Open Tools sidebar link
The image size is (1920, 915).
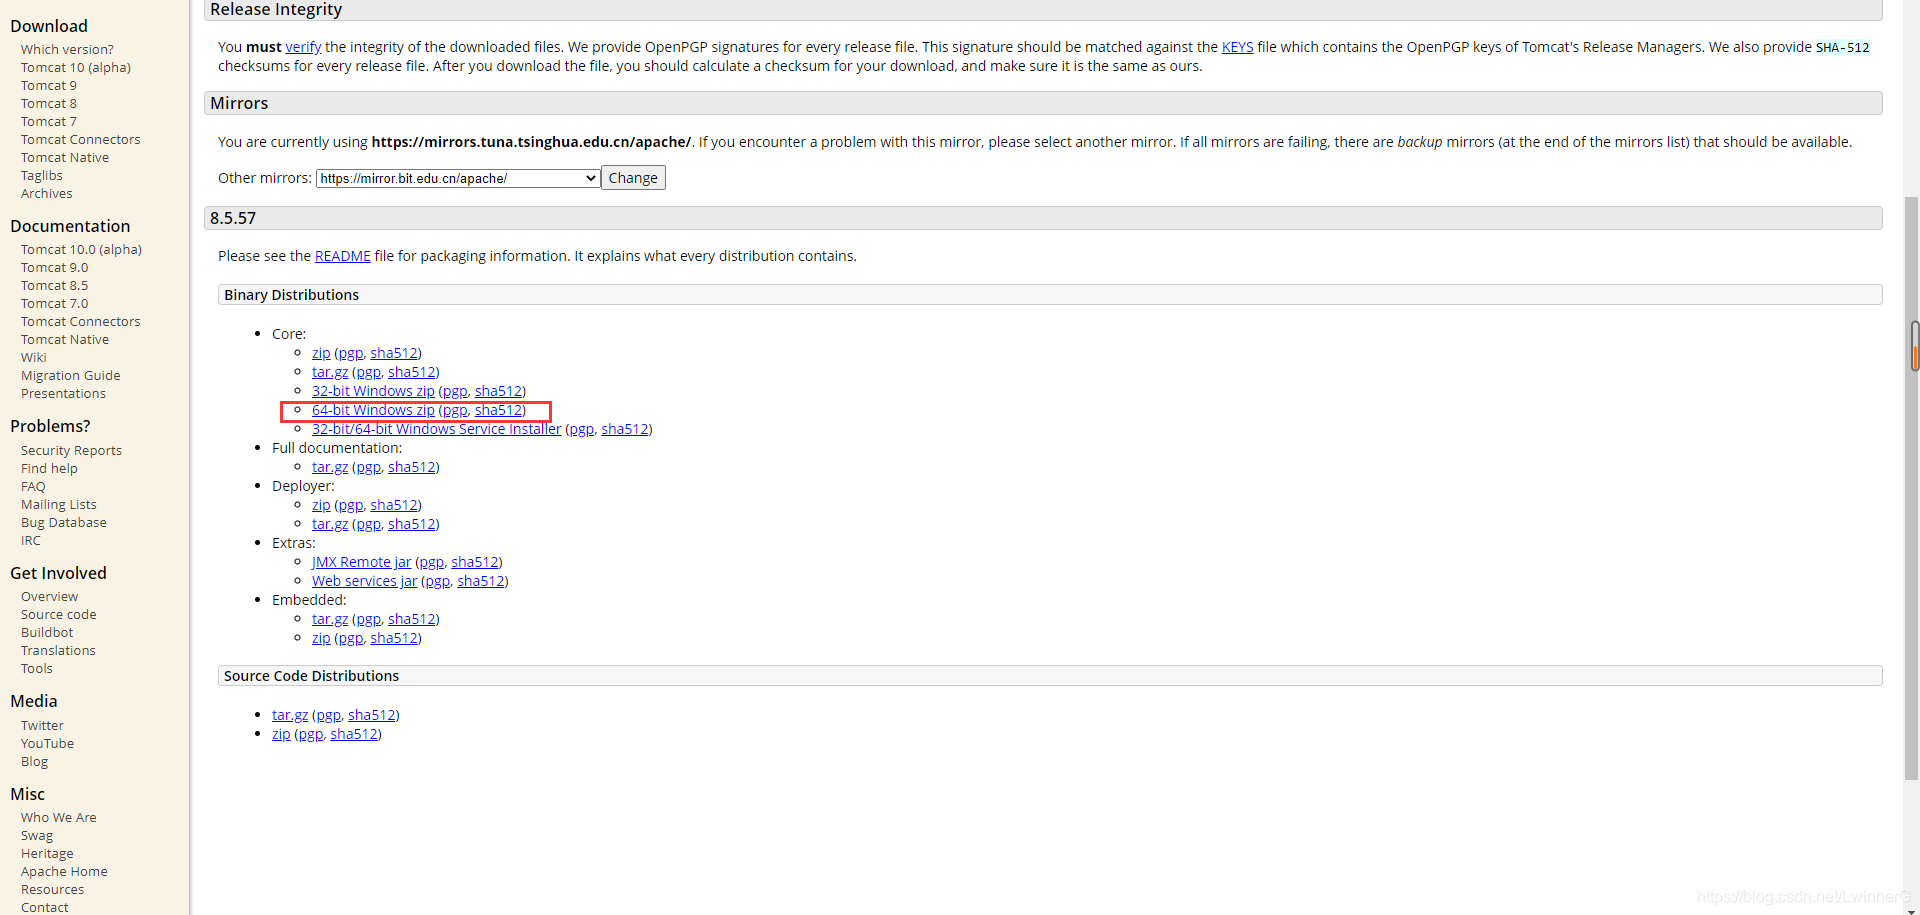[37, 669]
